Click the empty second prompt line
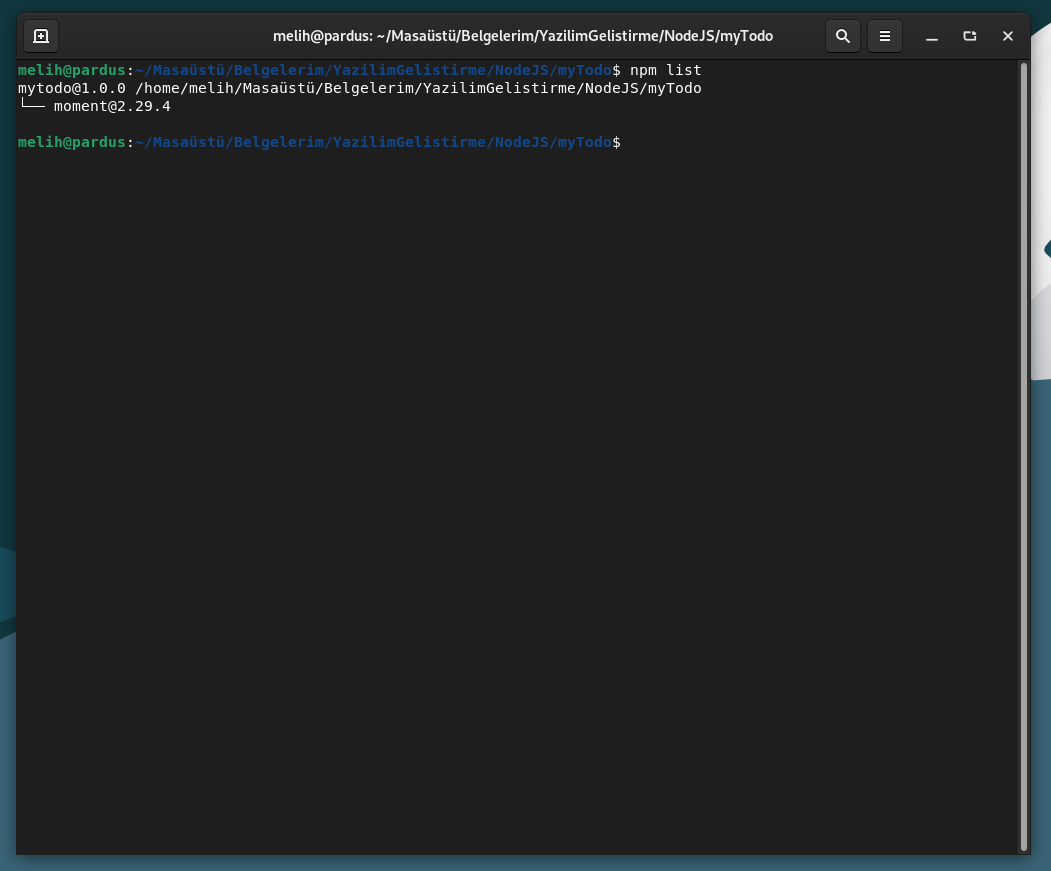 click(319, 142)
